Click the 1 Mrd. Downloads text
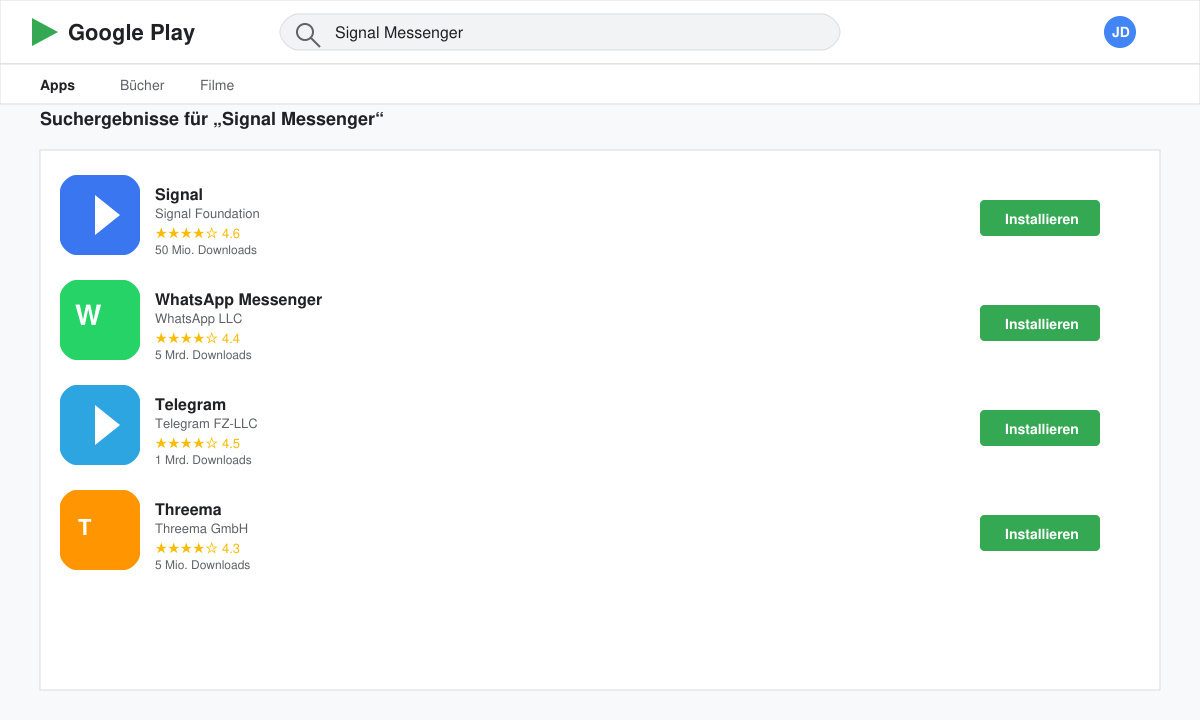 (203, 460)
